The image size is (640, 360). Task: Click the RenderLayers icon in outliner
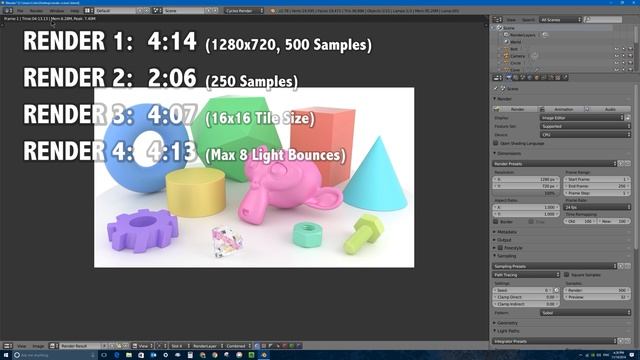coord(506,35)
